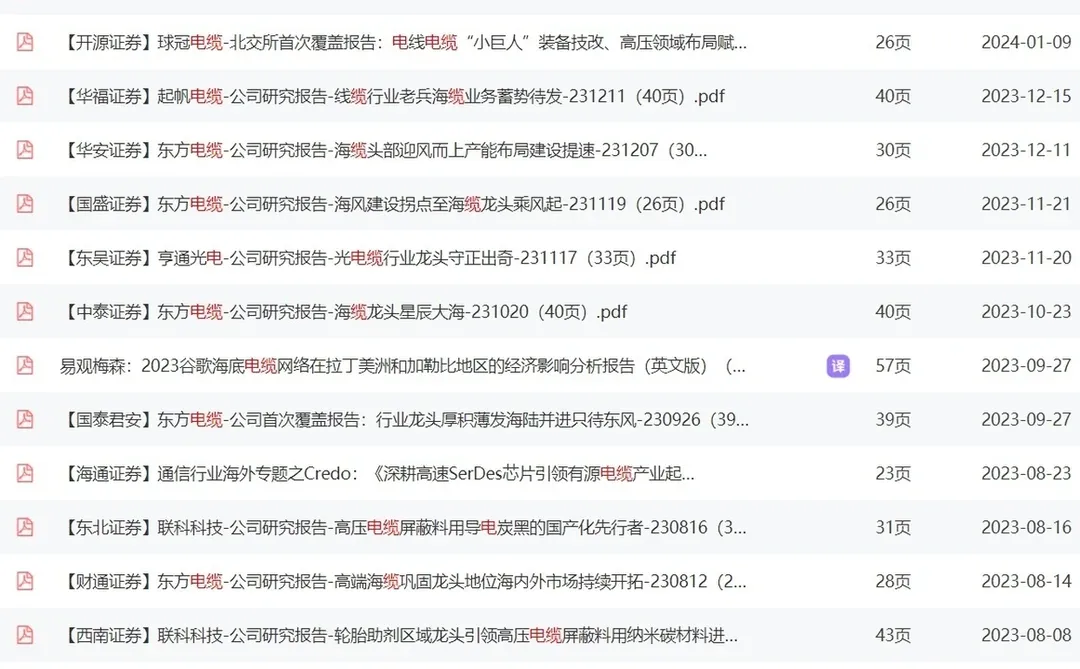The height and width of the screenshot is (669, 1080).
Task: Click 30页 in the 华安证券 row
Action: point(893,150)
